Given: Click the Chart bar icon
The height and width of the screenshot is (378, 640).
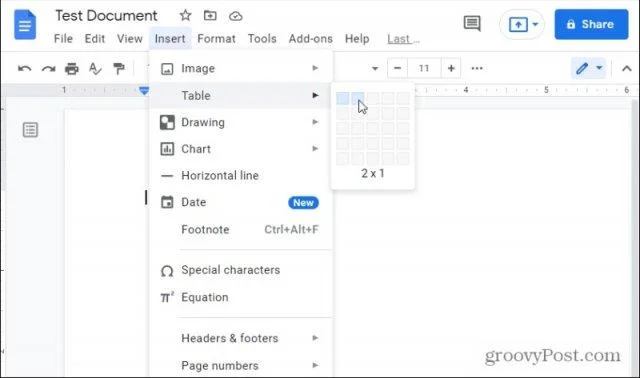Looking at the screenshot, I should (x=167, y=149).
